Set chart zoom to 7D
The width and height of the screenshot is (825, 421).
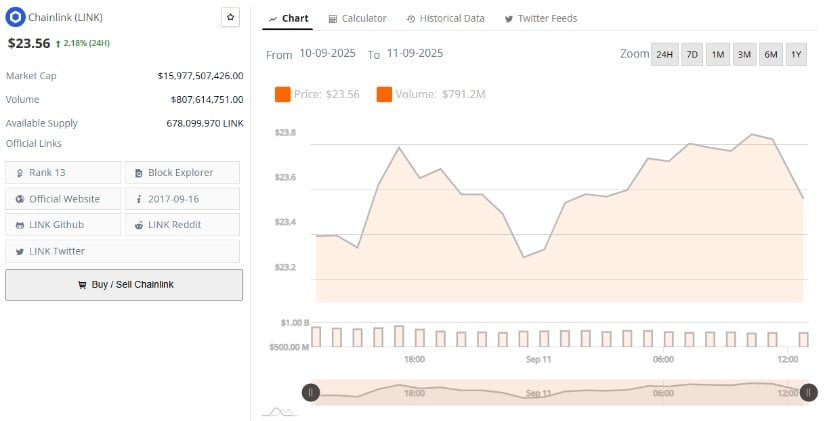(692, 54)
